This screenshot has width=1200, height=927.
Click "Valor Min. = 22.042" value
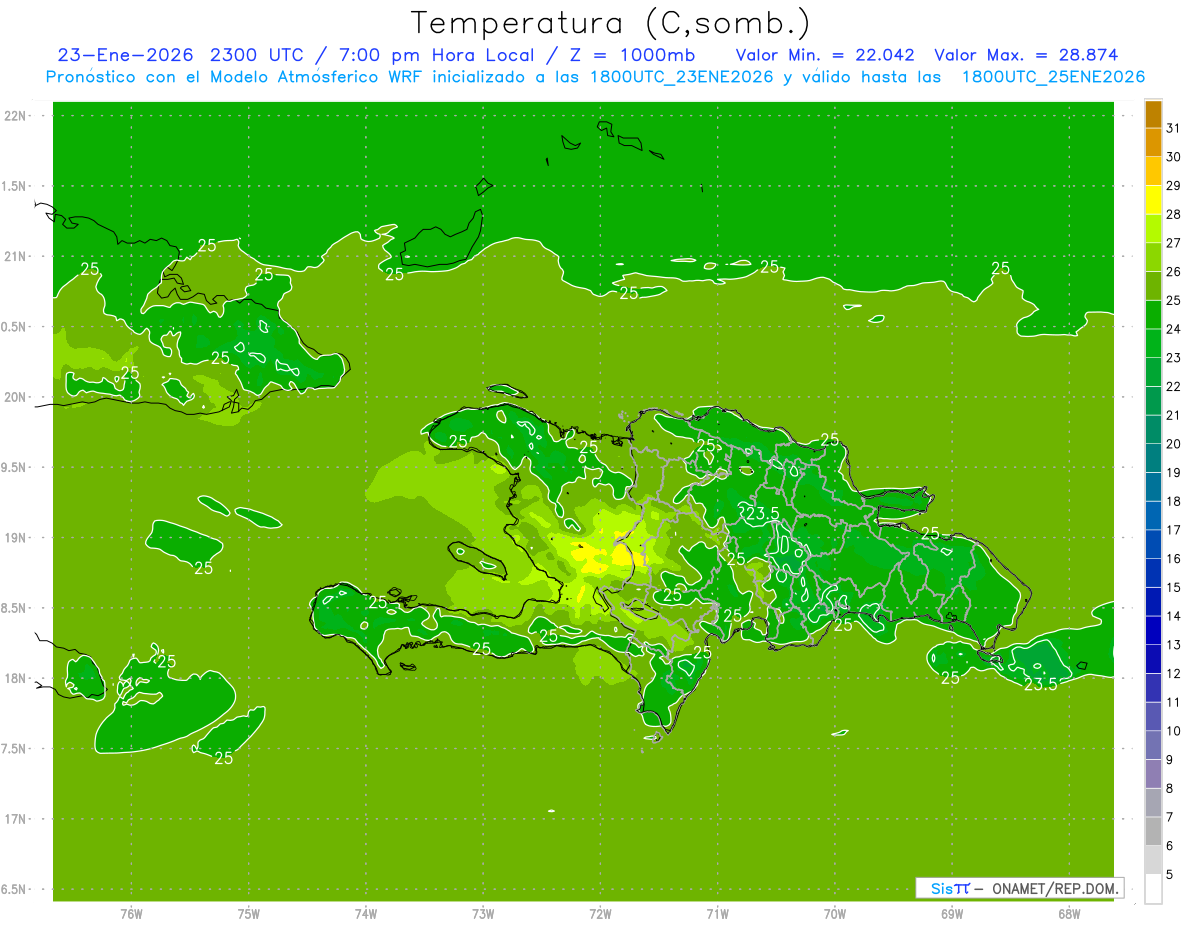coord(825,55)
